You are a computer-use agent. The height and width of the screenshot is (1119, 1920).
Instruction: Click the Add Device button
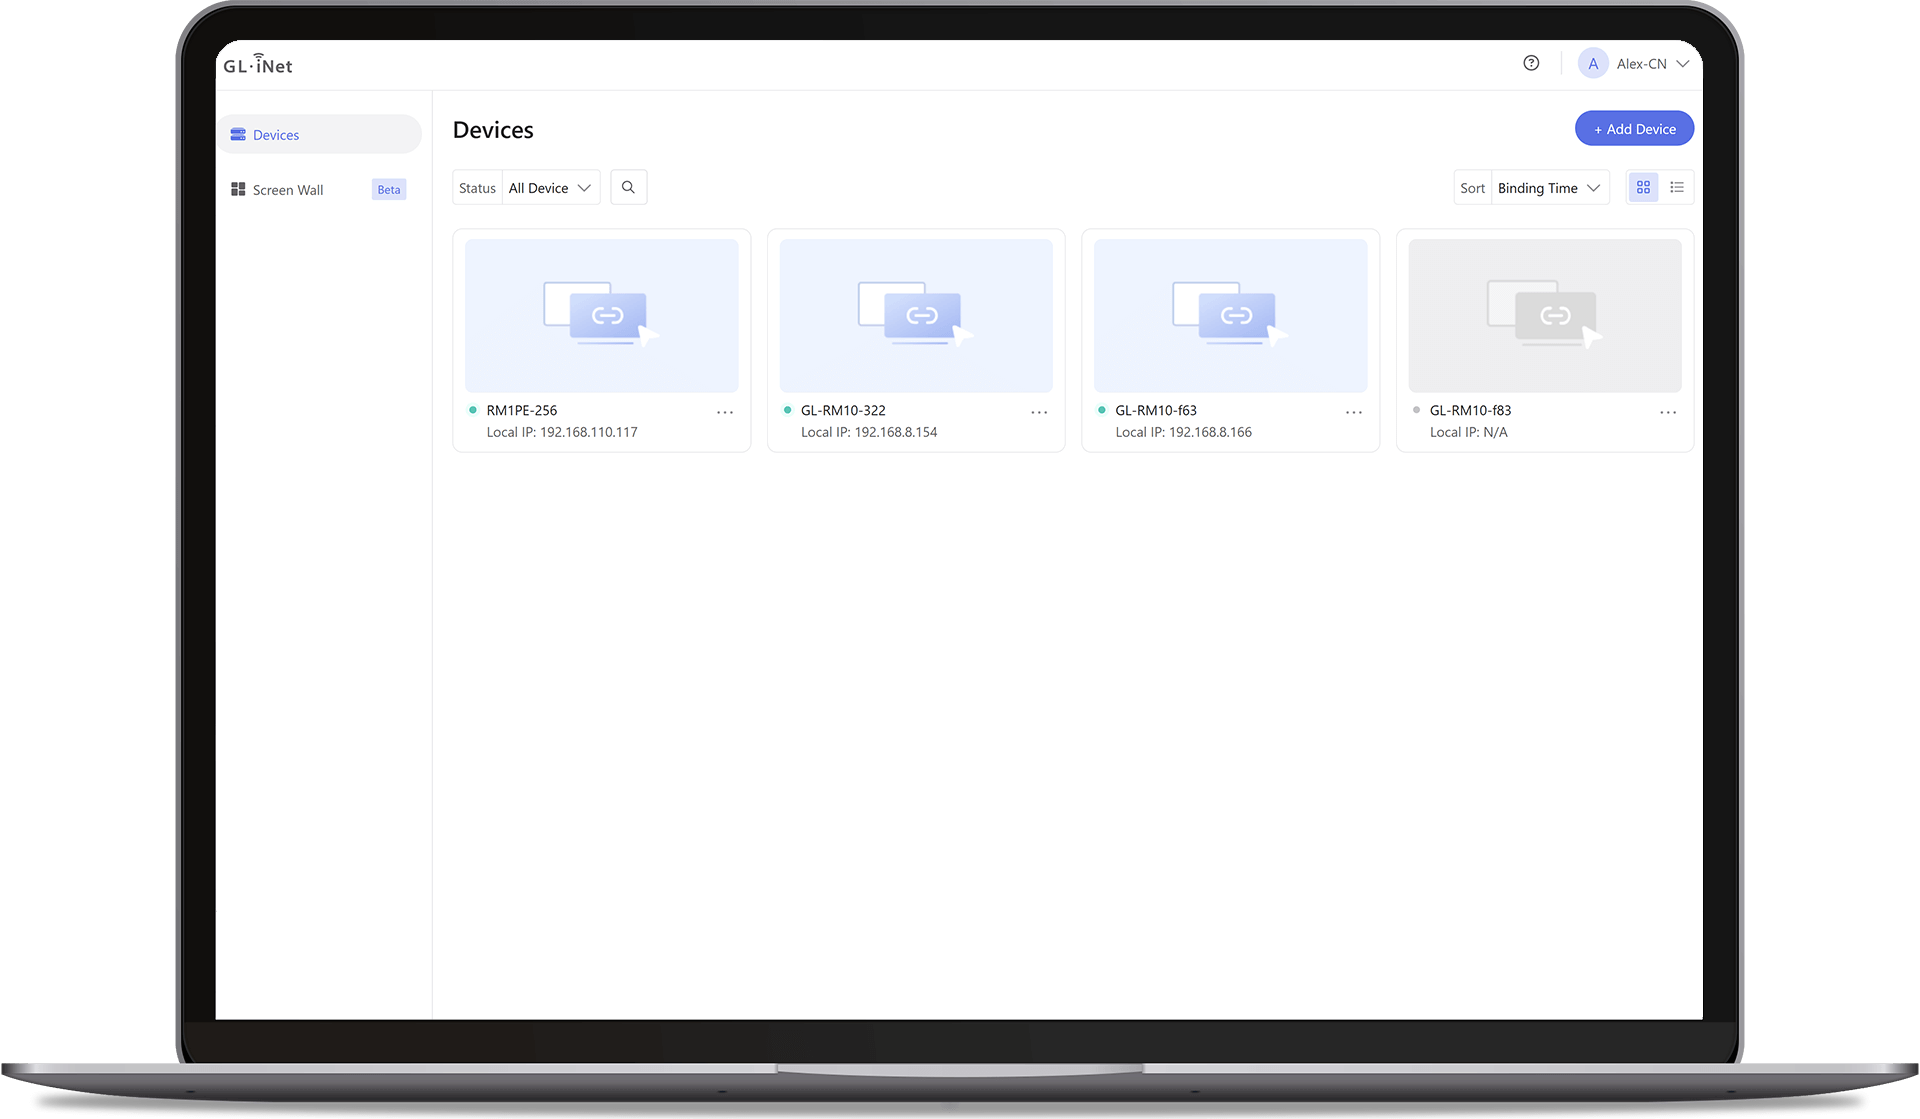tap(1633, 128)
